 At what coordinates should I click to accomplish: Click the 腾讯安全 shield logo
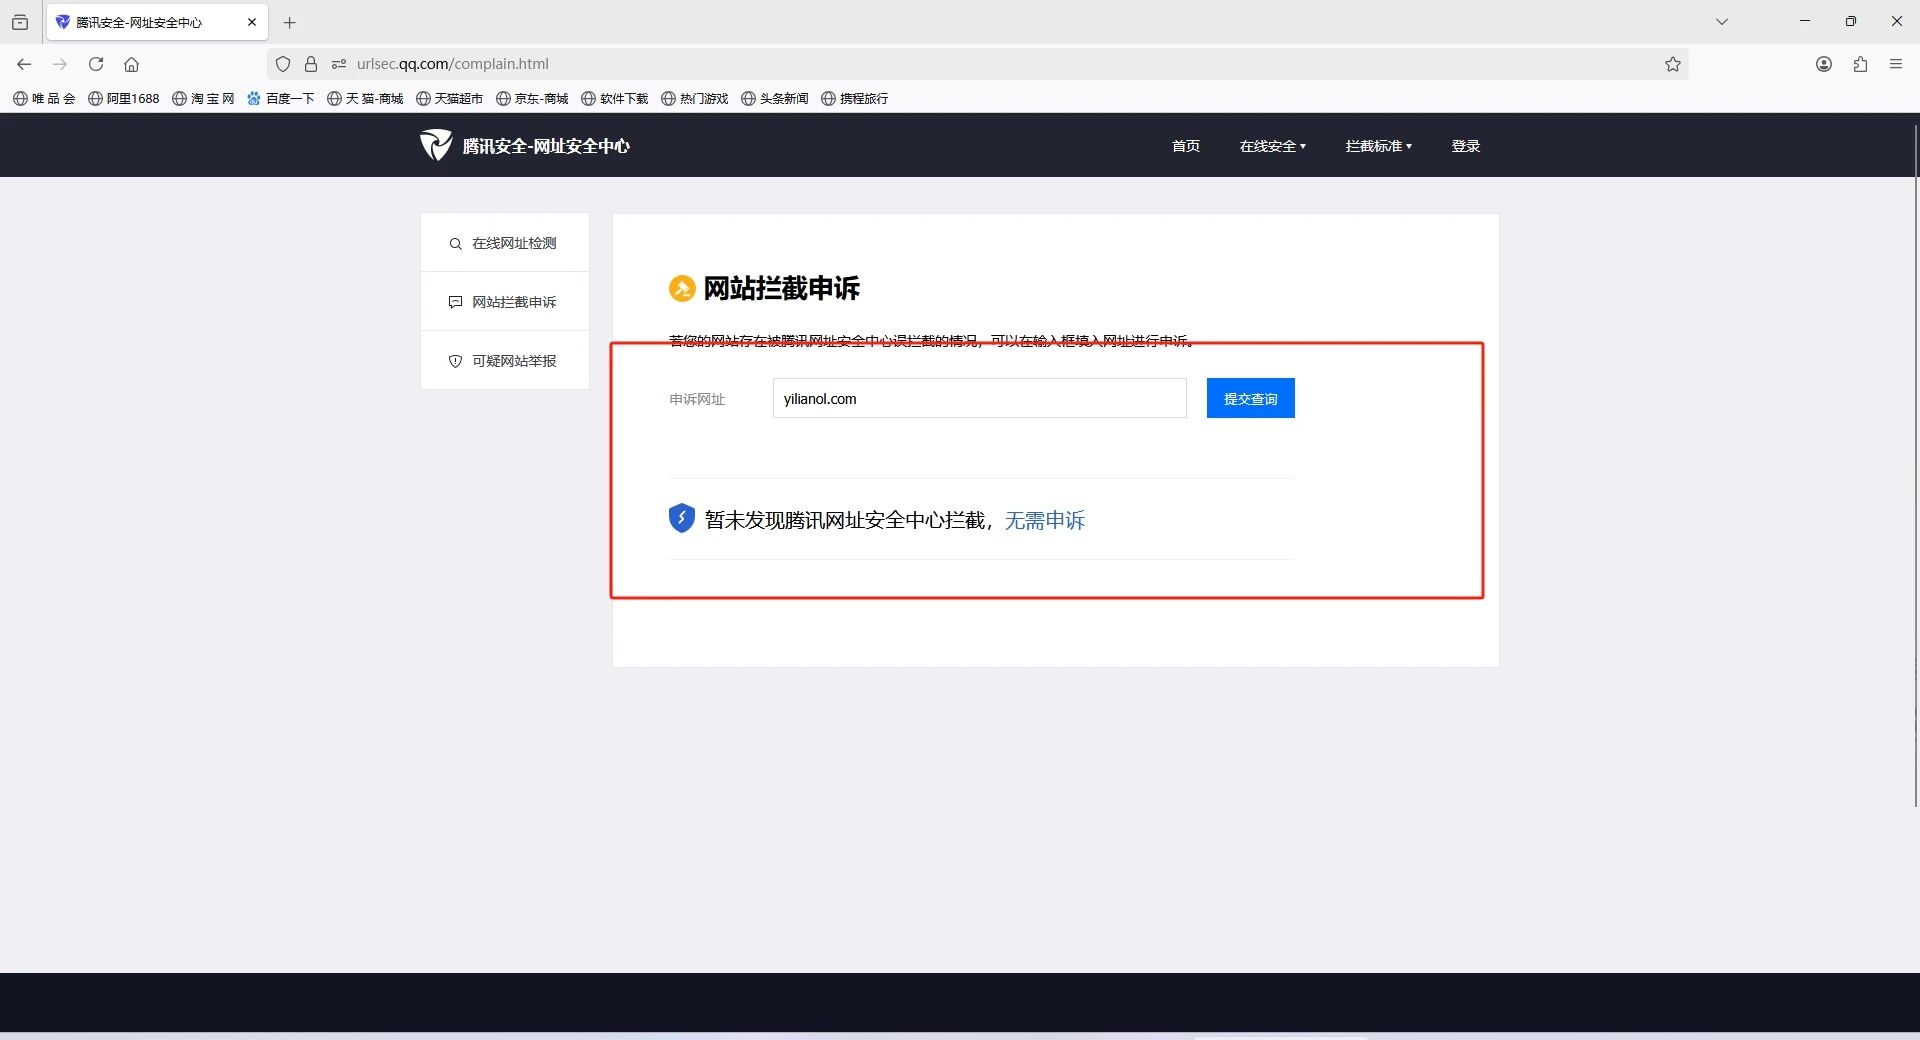pos(436,145)
